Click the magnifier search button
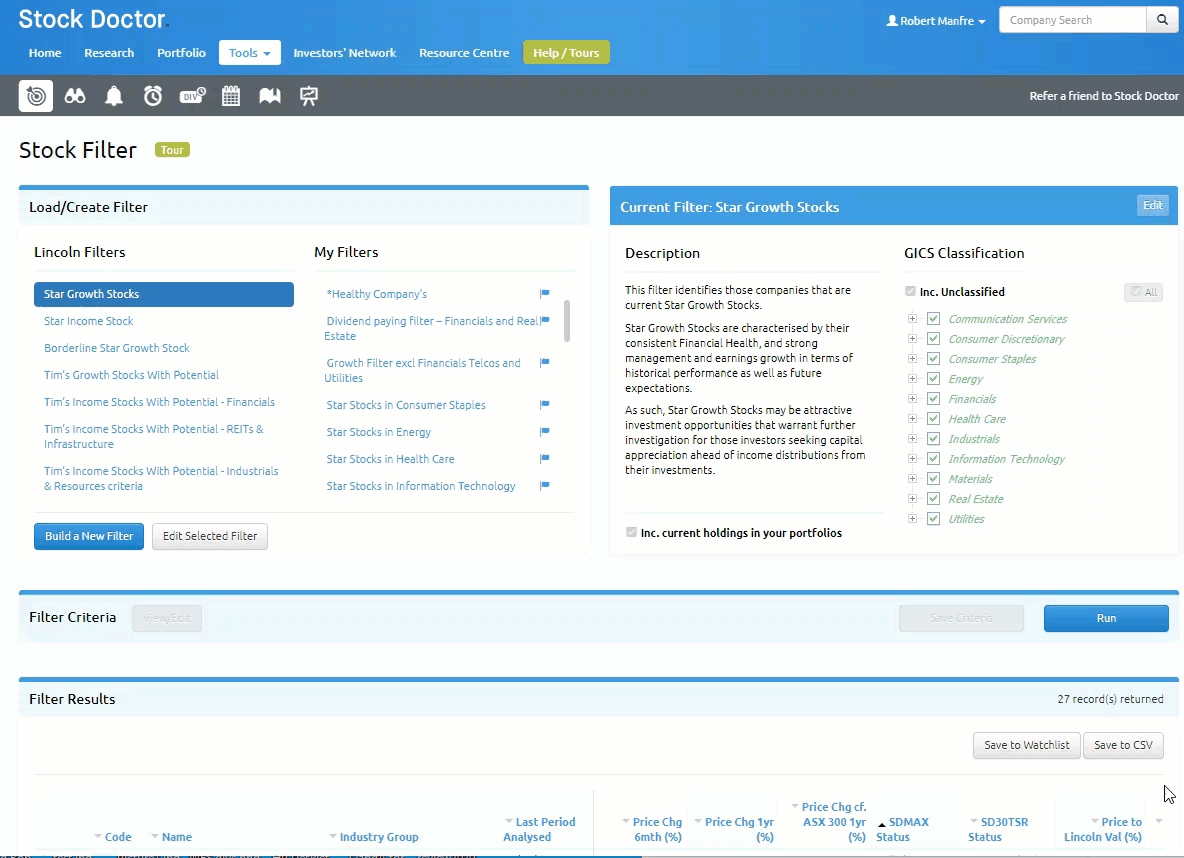1184x858 pixels. coord(1162,20)
